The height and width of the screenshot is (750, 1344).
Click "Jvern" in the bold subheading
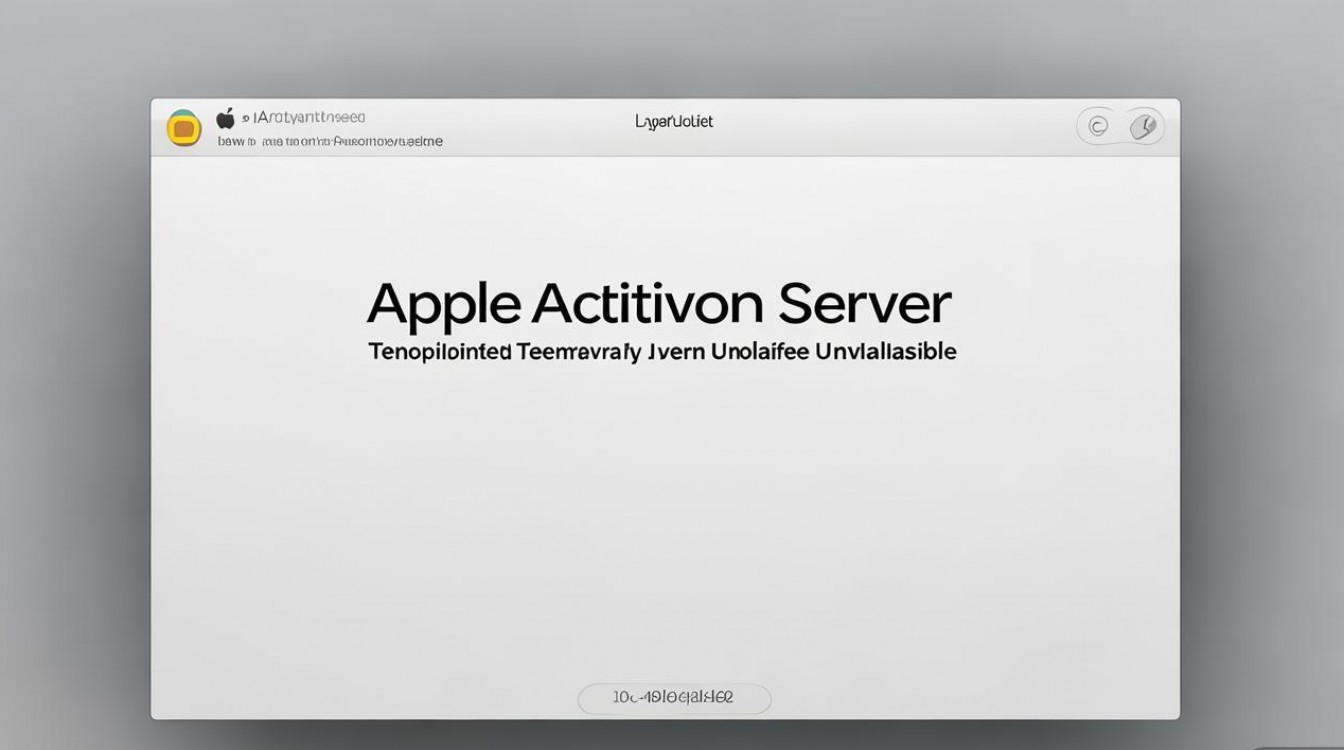676,352
